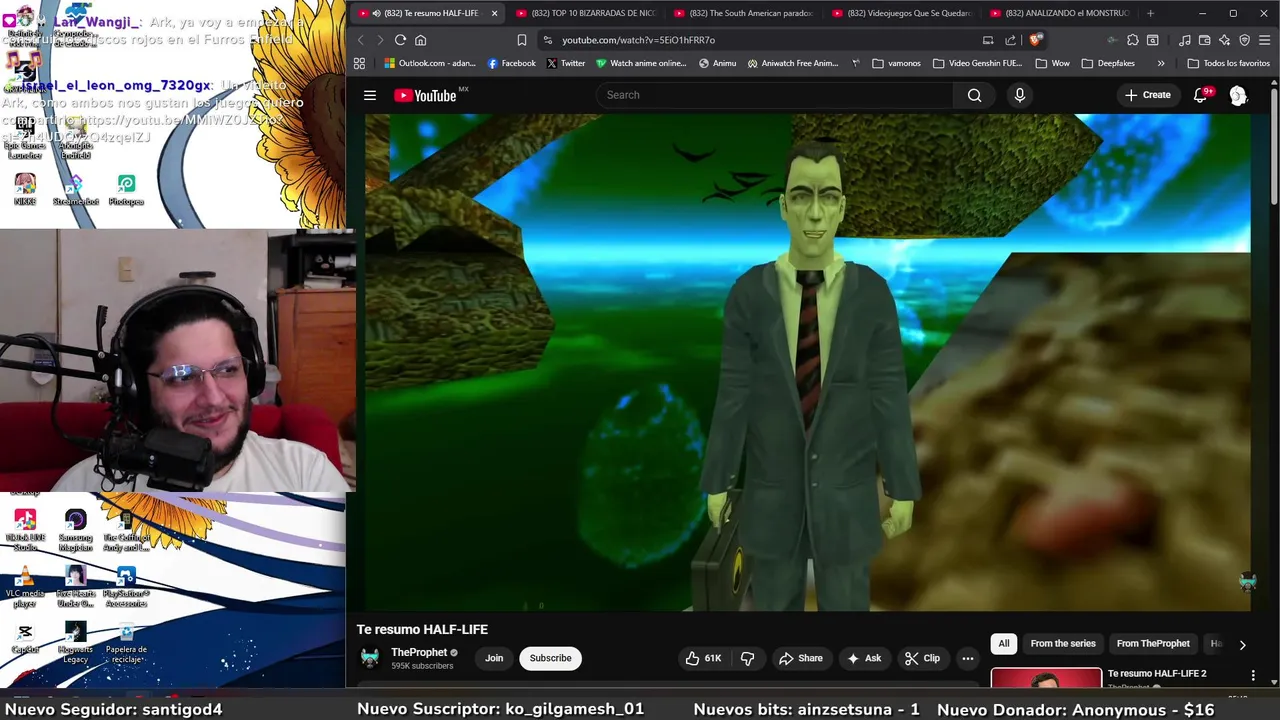Open Watch anime online bookmark

pyautogui.click(x=641, y=63)
